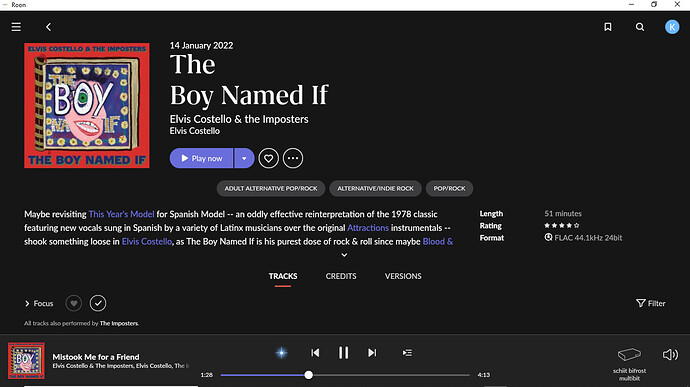
Task: Click the now-playing album thumbnail
Action: click(26, 361)
